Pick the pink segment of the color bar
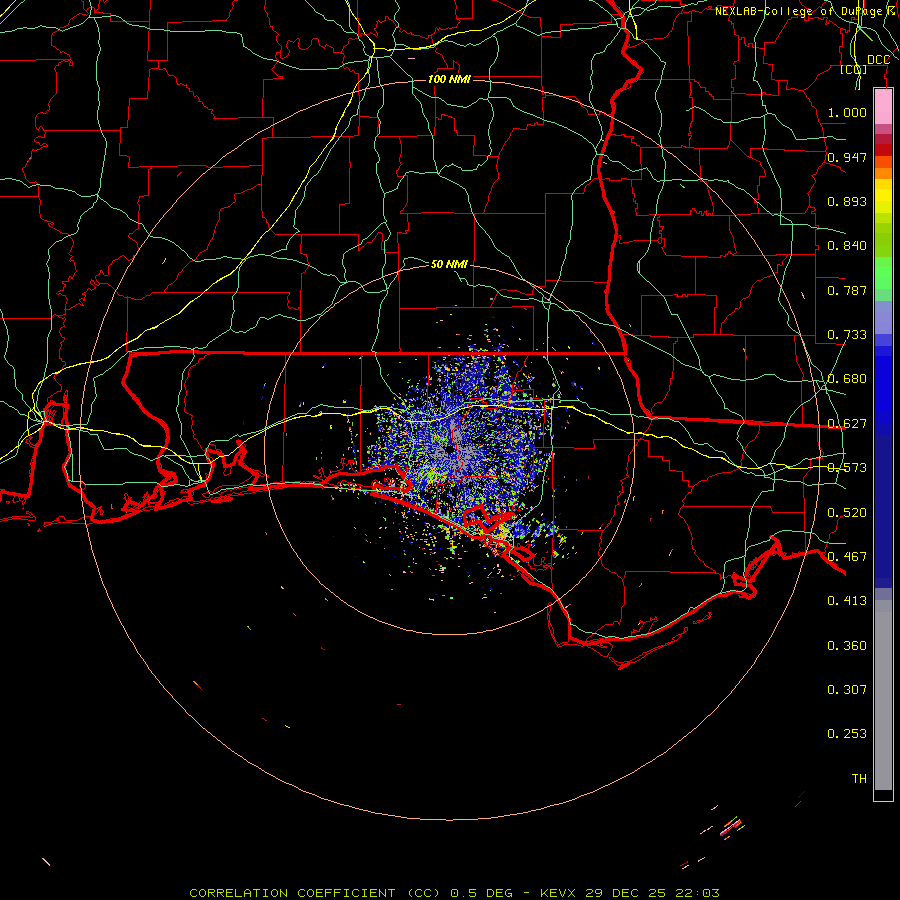 tap(883, 107)
